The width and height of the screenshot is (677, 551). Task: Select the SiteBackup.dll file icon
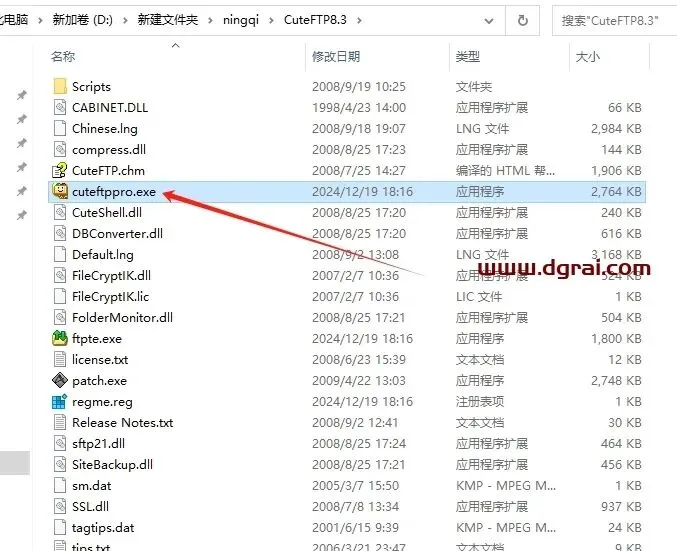pos(60,465)
